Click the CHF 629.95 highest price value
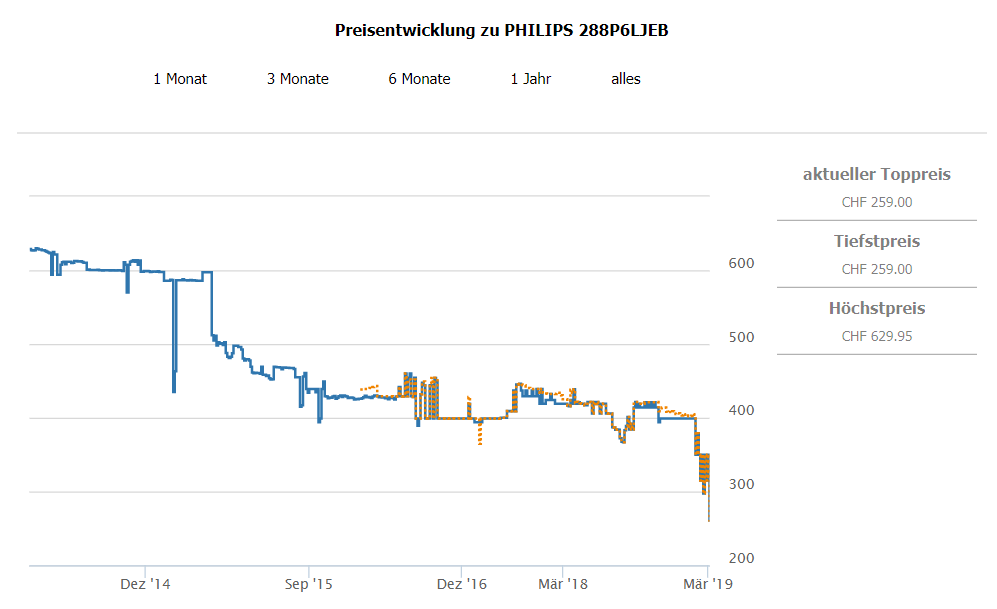 [877, 336]
